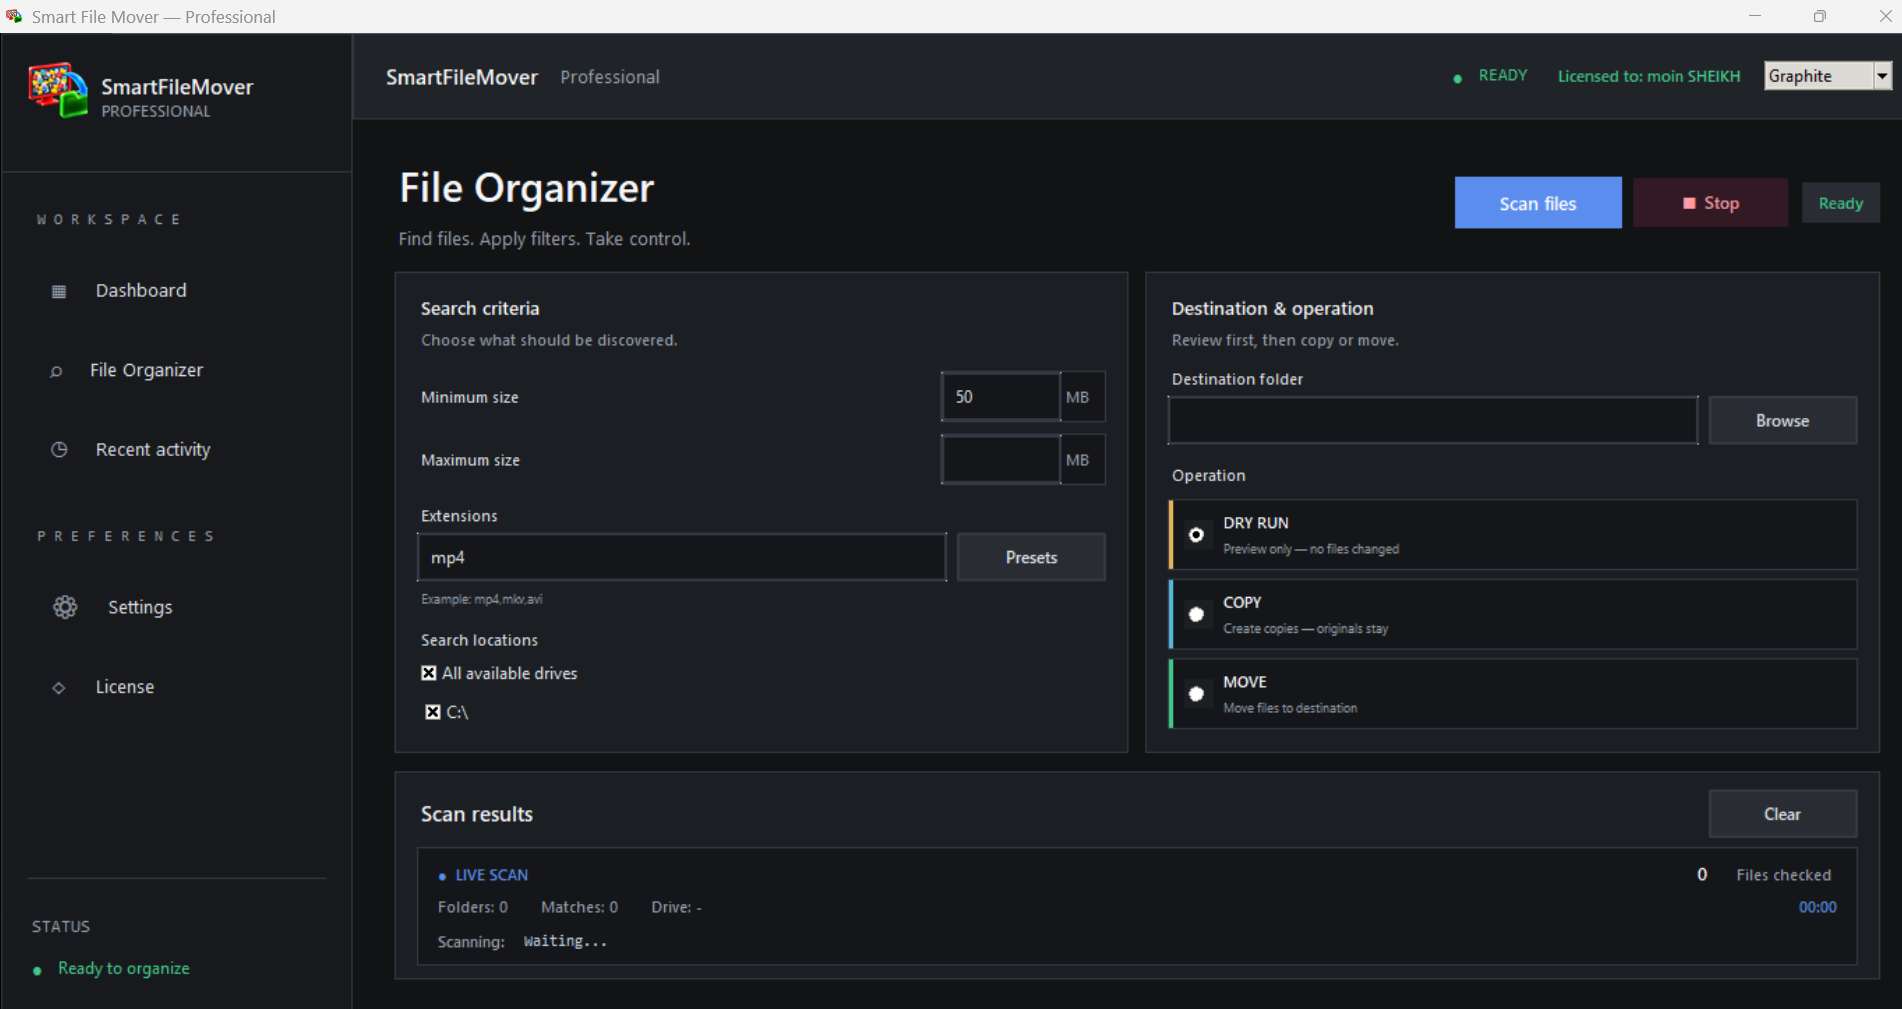Image resolution: width=1902 pixels, height=1009 pixels.
Task: Open extension Presets
Action: coord(1031,557)
